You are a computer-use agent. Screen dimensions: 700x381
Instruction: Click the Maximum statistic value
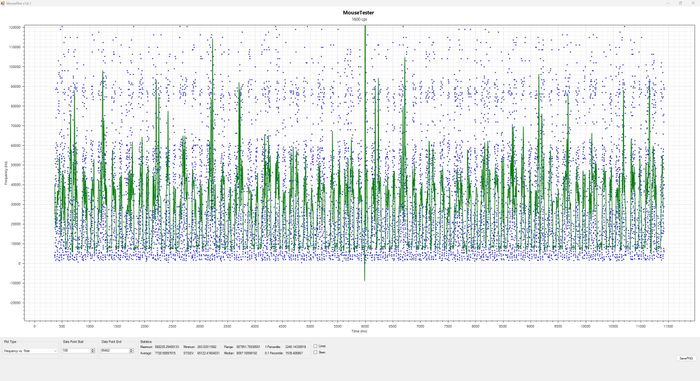point(167,347)
